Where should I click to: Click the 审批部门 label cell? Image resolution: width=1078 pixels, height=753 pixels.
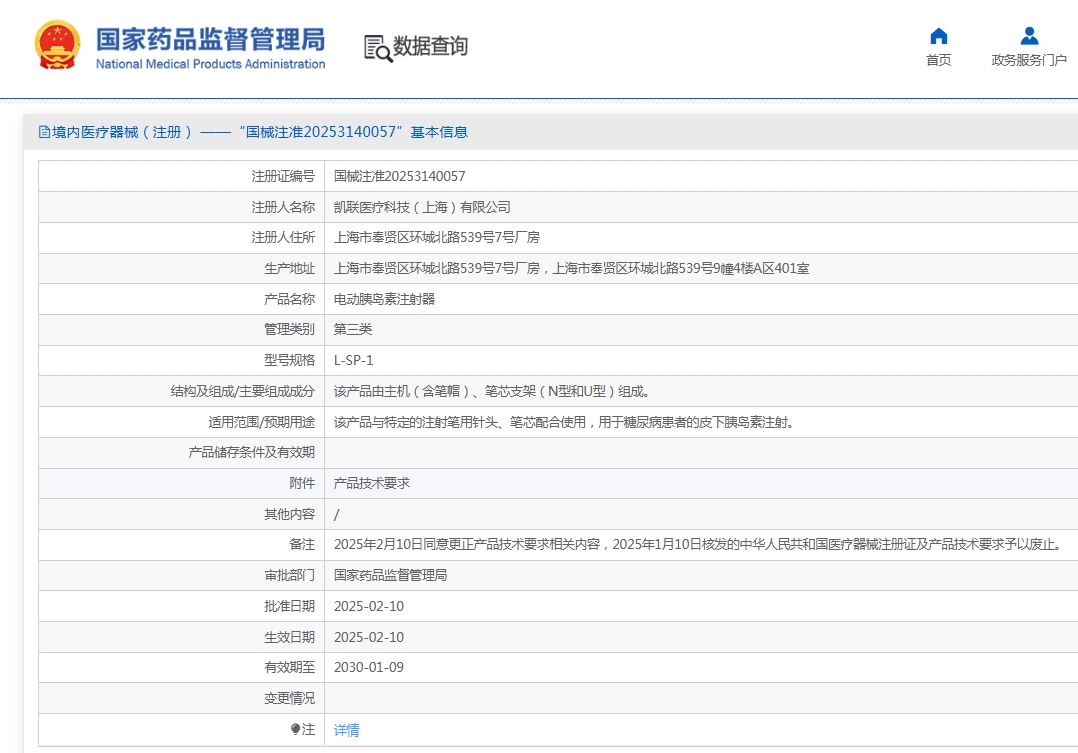(182, 575)
